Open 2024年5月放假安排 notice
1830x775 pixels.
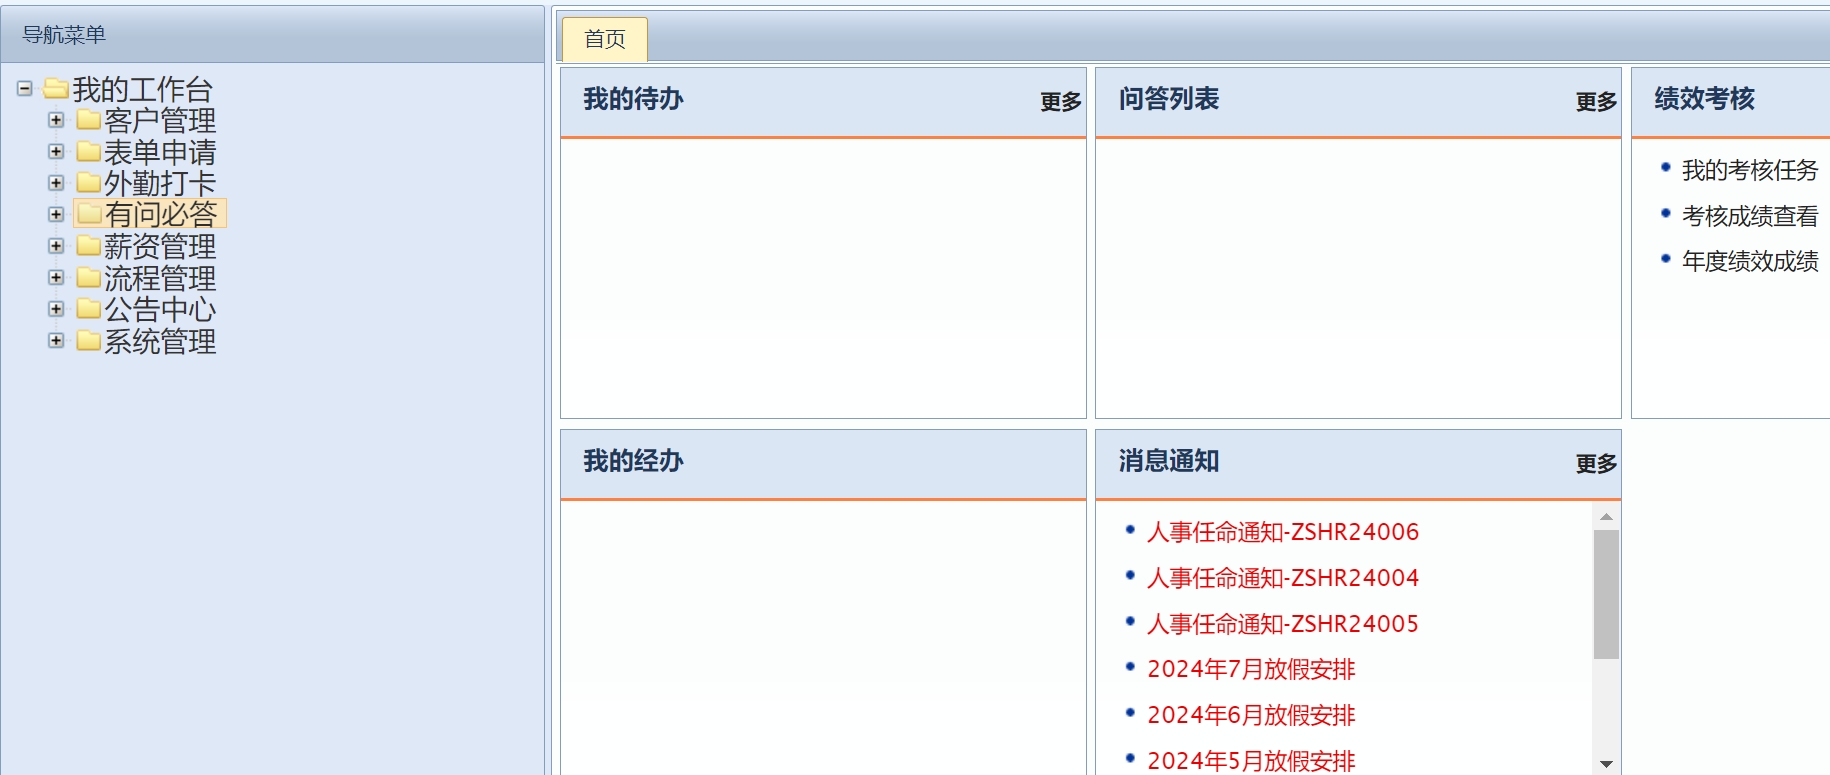point(1251,761)
